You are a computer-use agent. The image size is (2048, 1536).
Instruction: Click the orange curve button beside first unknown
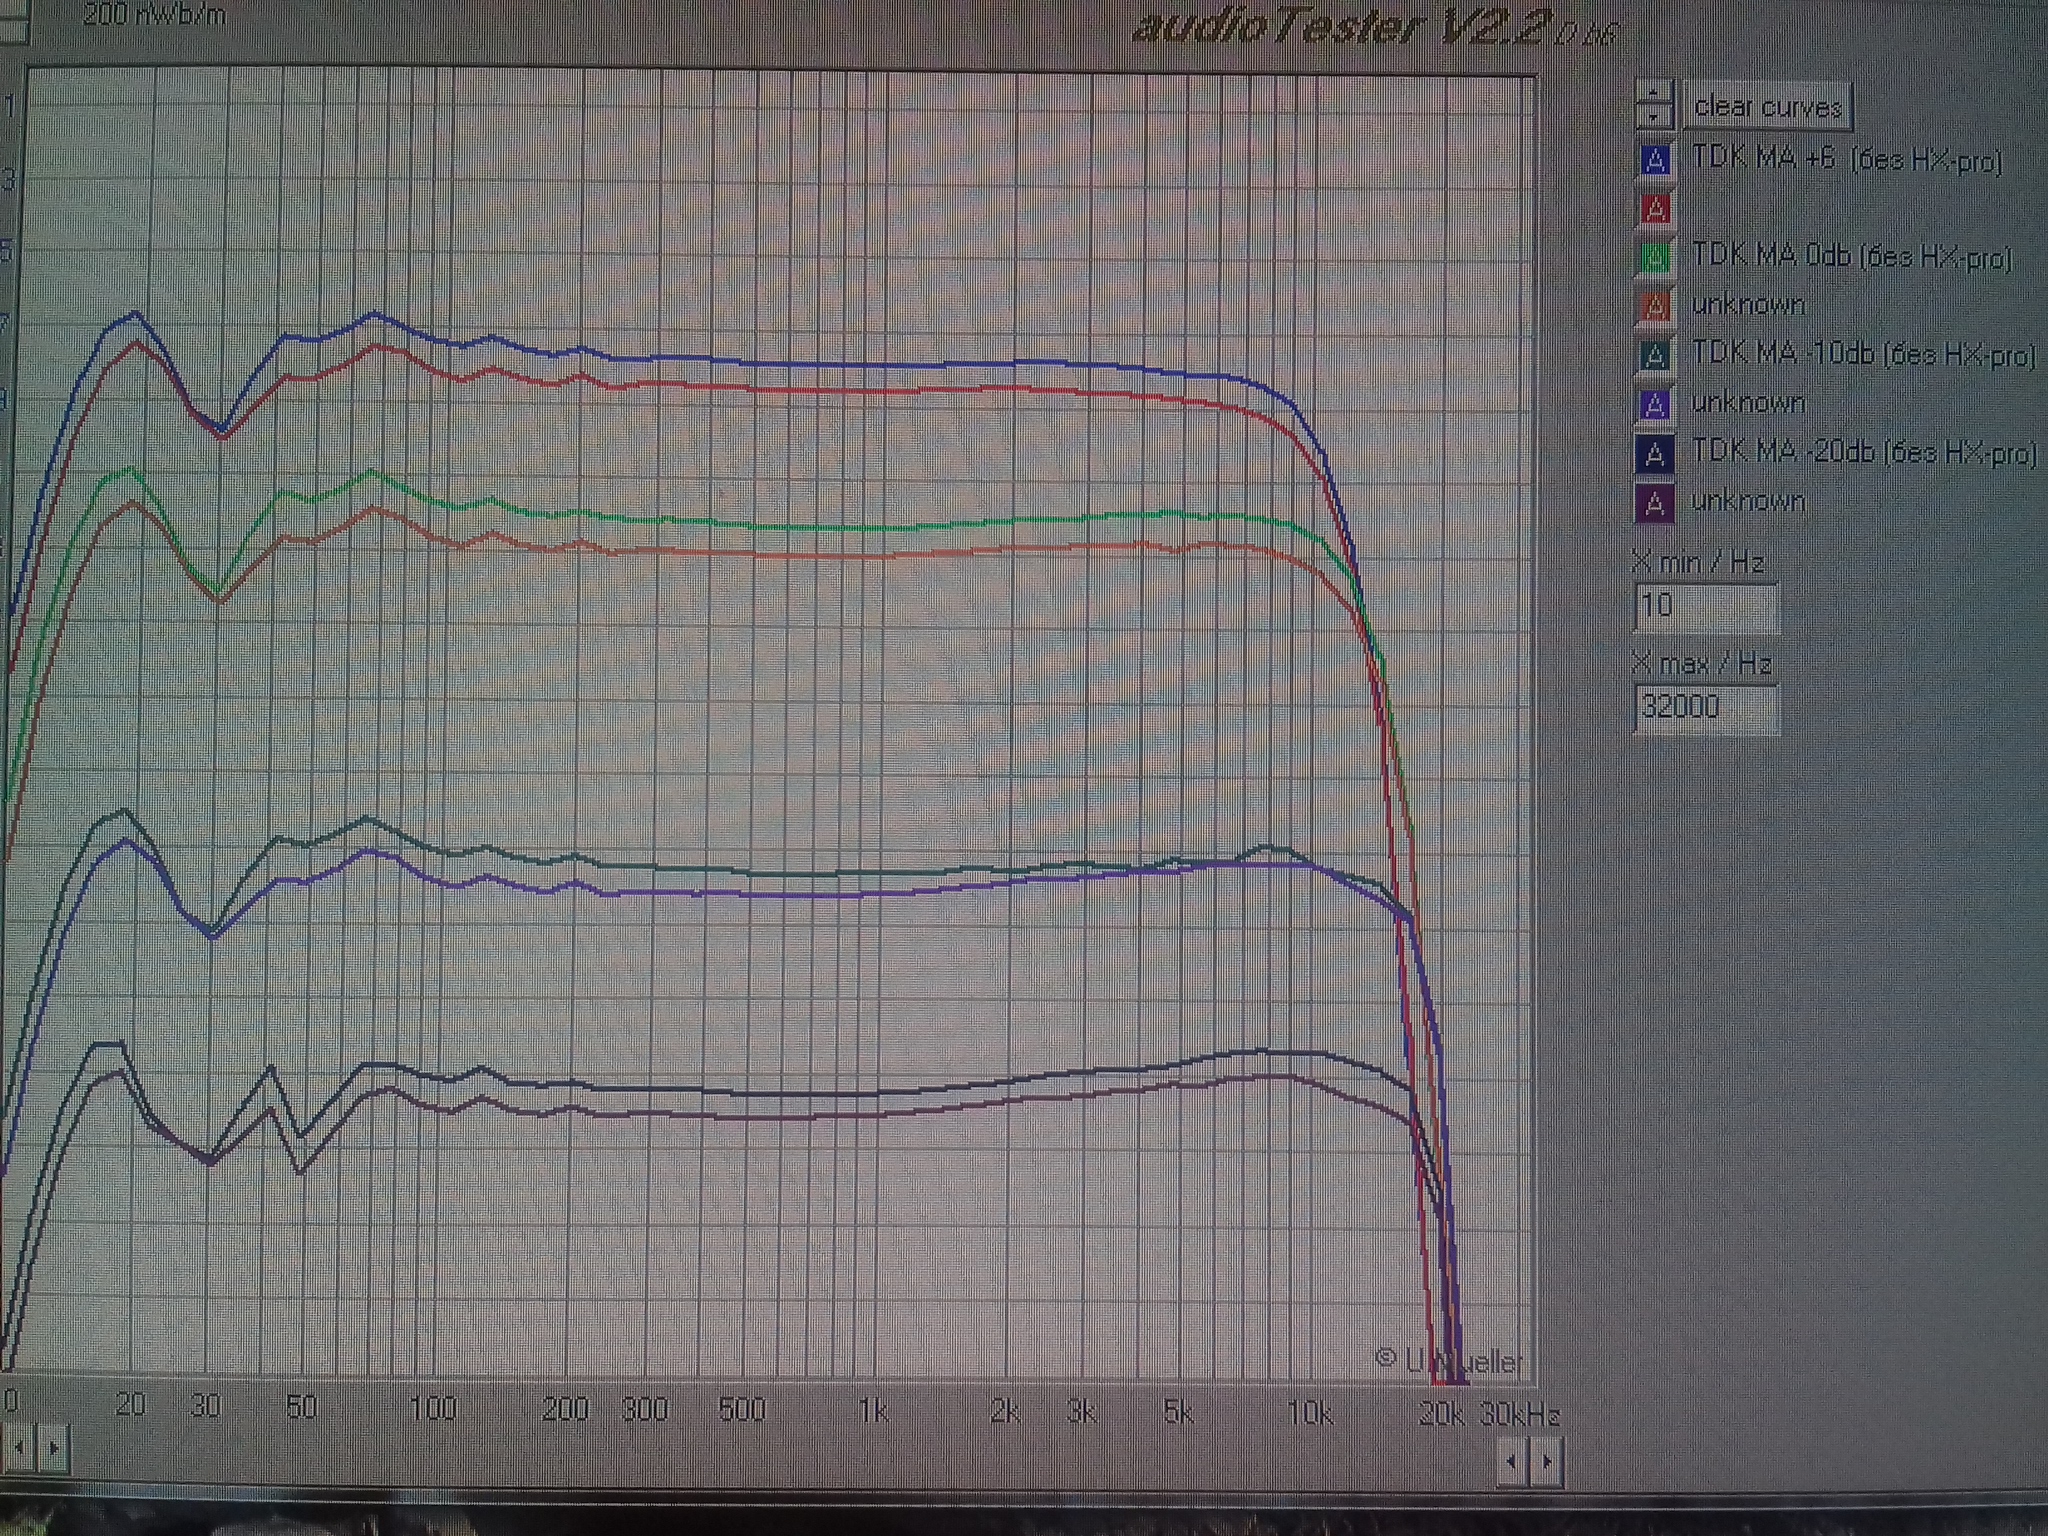pos(1655,306)
